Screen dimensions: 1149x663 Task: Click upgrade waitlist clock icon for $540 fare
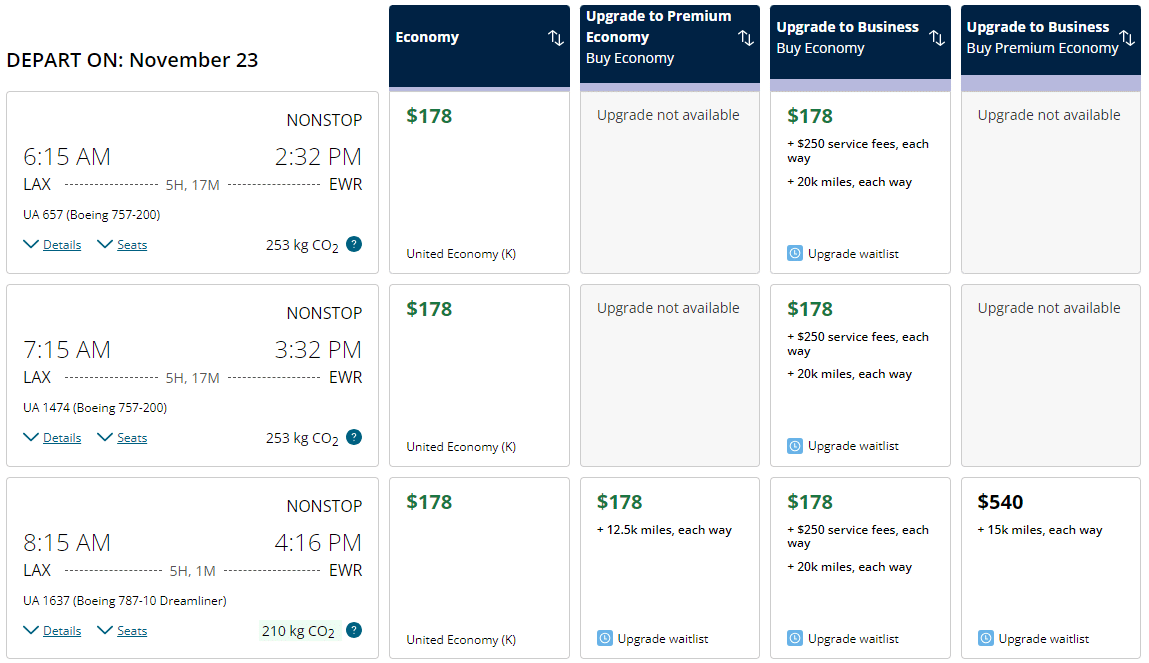click(986, 638)
